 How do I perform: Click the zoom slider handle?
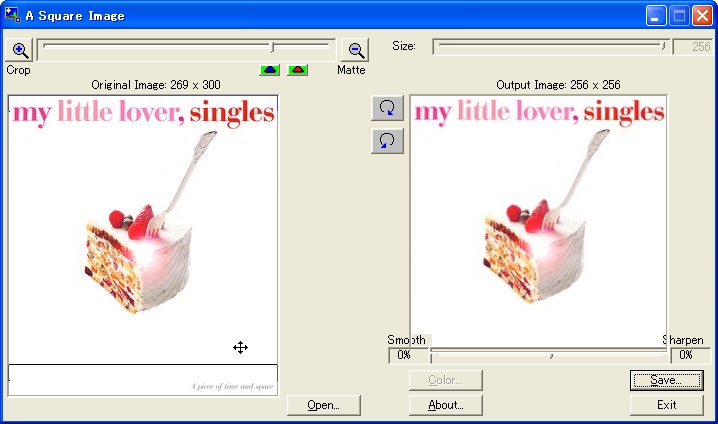[272, 47]
